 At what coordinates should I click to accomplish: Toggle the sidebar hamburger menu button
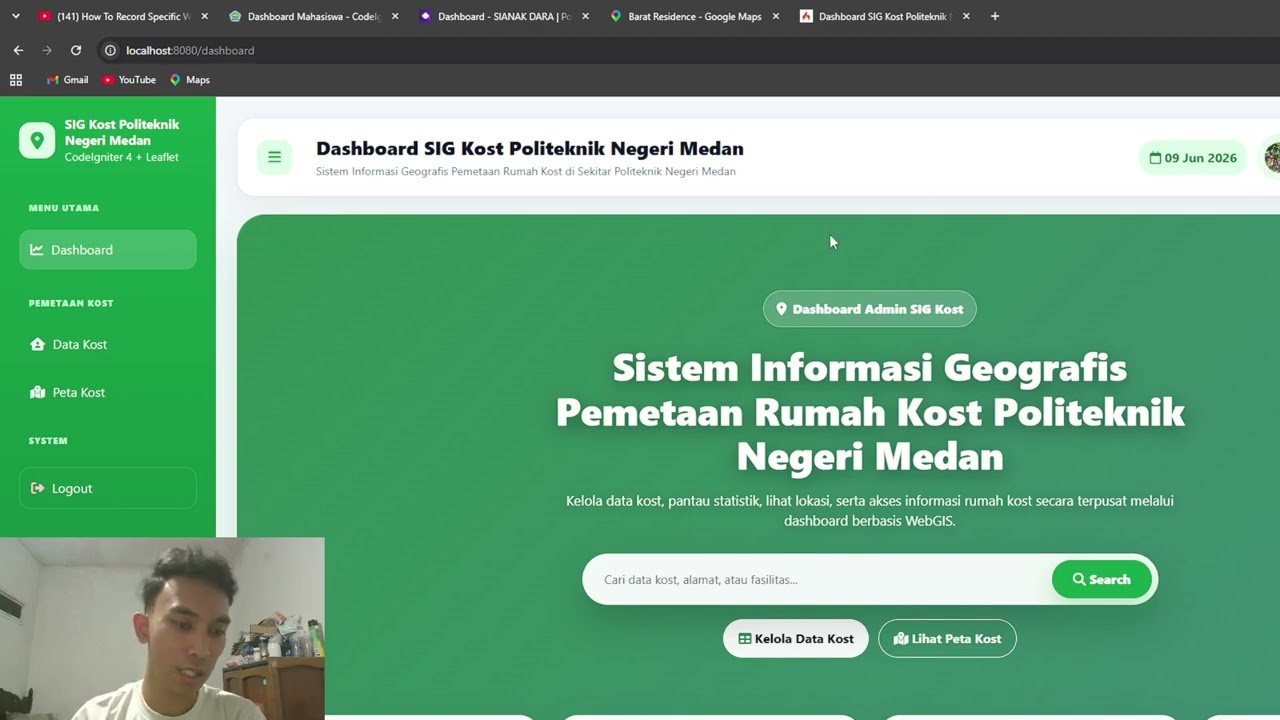(274, 157)
